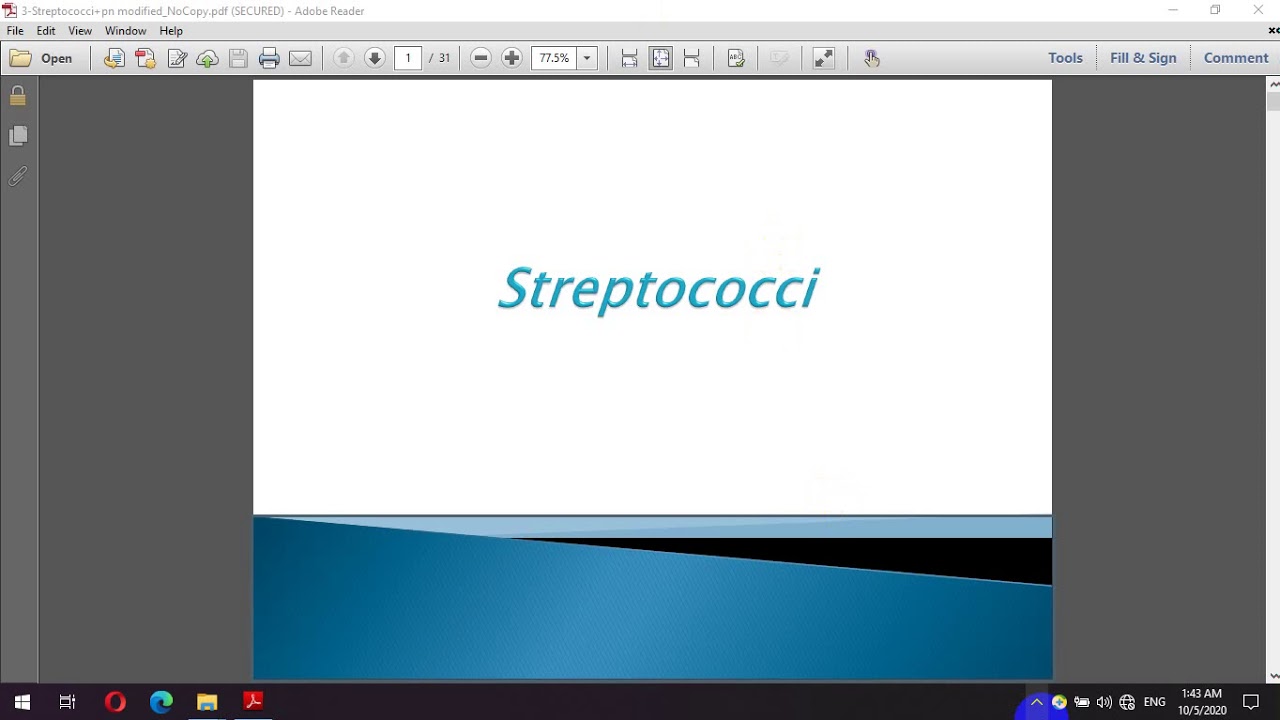Click the save floppy disk icon
This screenshot has height=720, width=1280.
click(x=238, y=58)
